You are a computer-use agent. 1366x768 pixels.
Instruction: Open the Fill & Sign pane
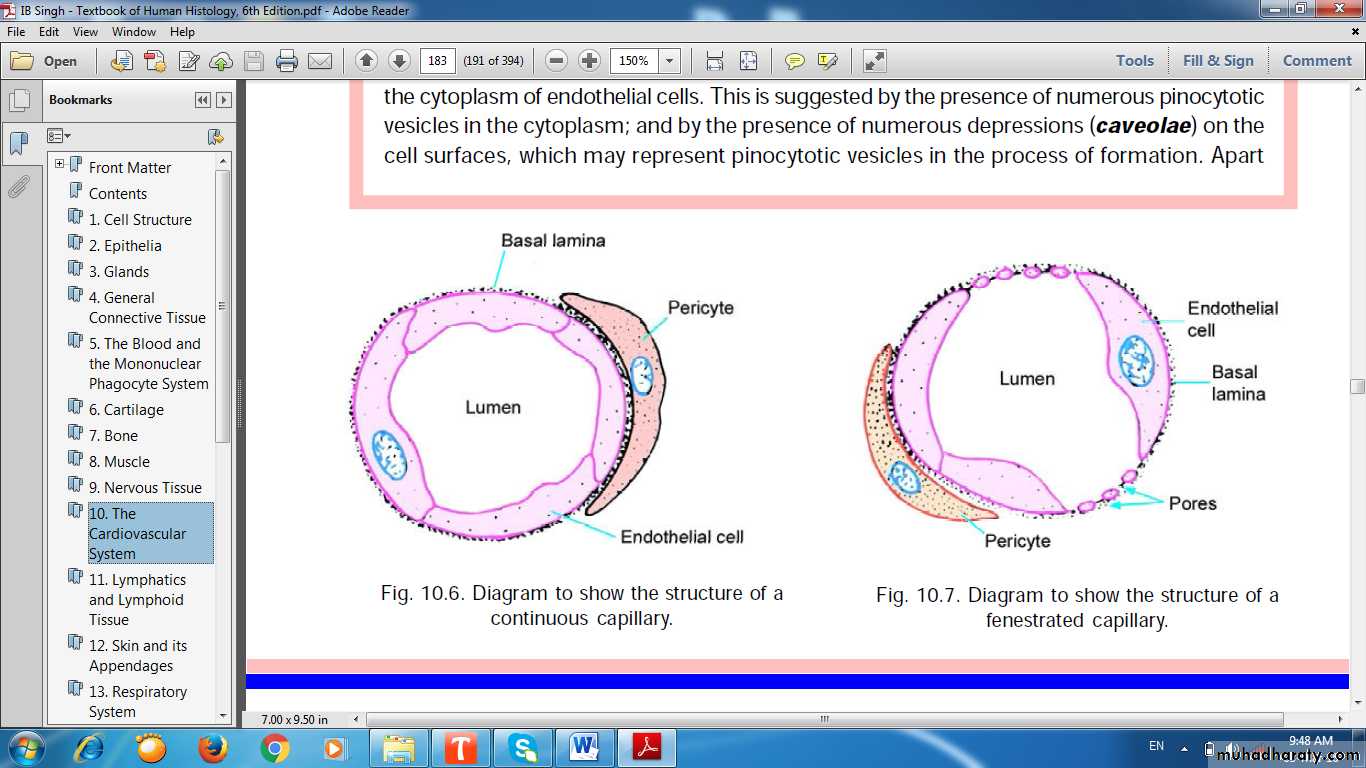1217,61
